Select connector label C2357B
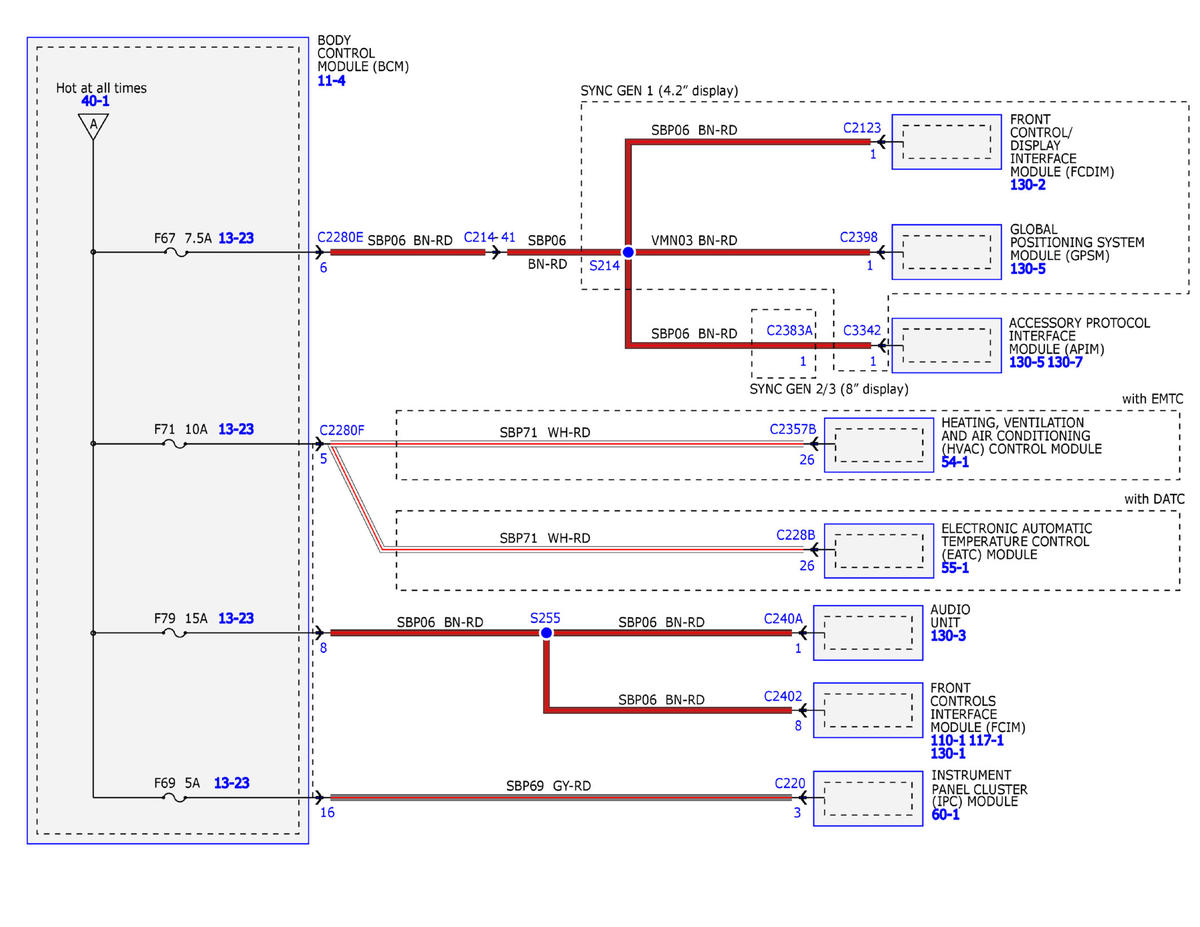Screen dimensions: 1200x927 tap(793, 429)
